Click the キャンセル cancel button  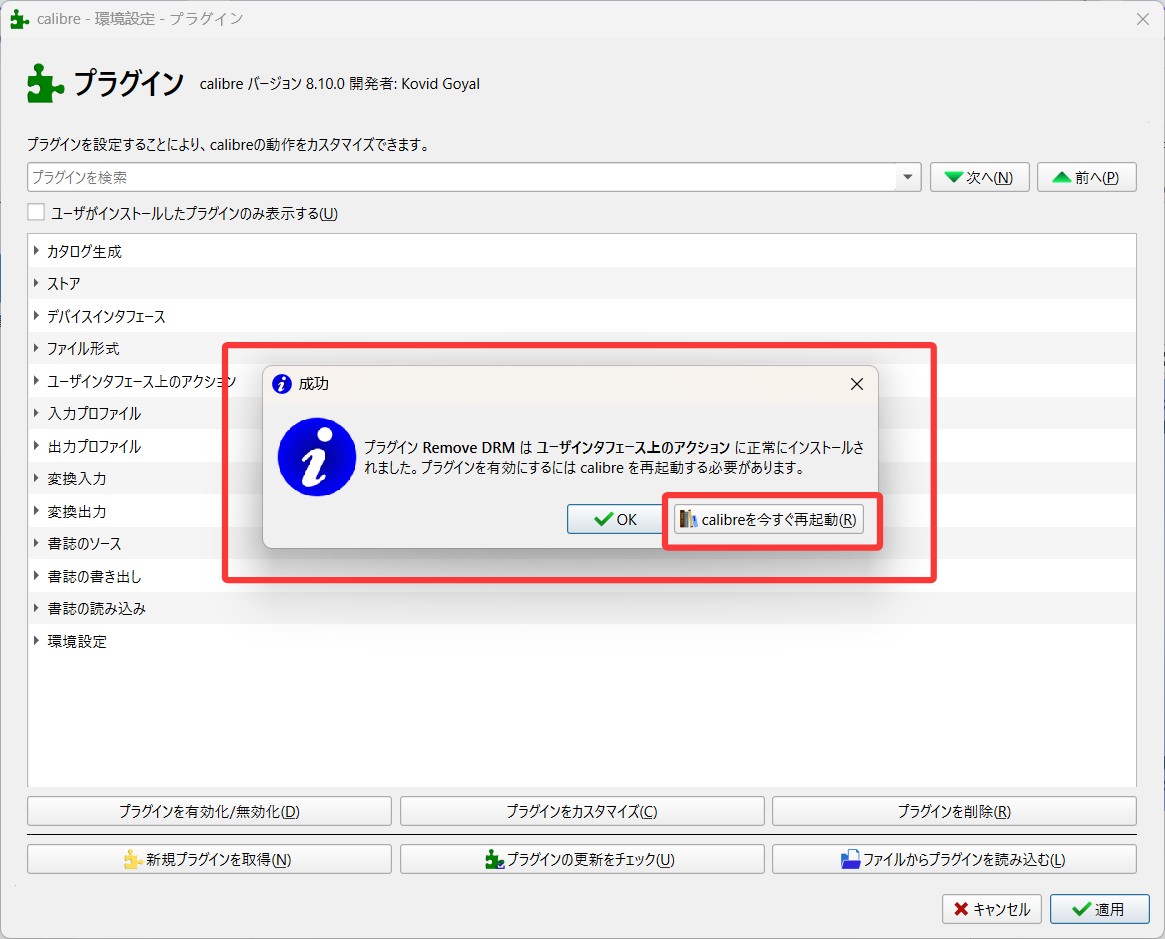click(x=992, y=909)
